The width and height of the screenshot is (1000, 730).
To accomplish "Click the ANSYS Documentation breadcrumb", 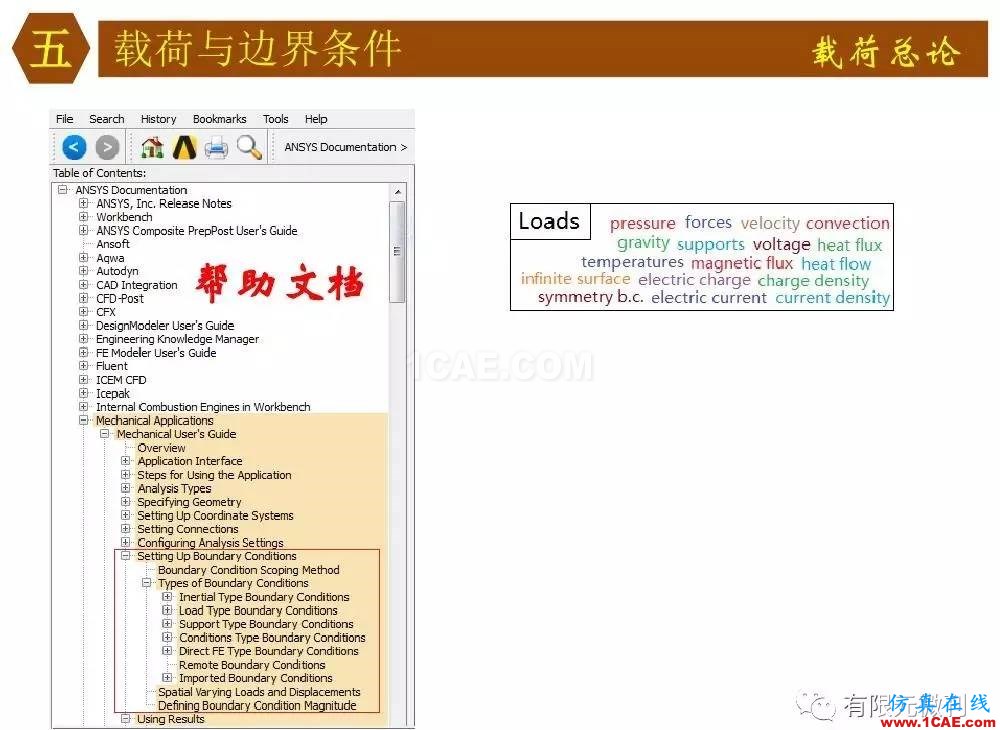I will tap(345, 147).
